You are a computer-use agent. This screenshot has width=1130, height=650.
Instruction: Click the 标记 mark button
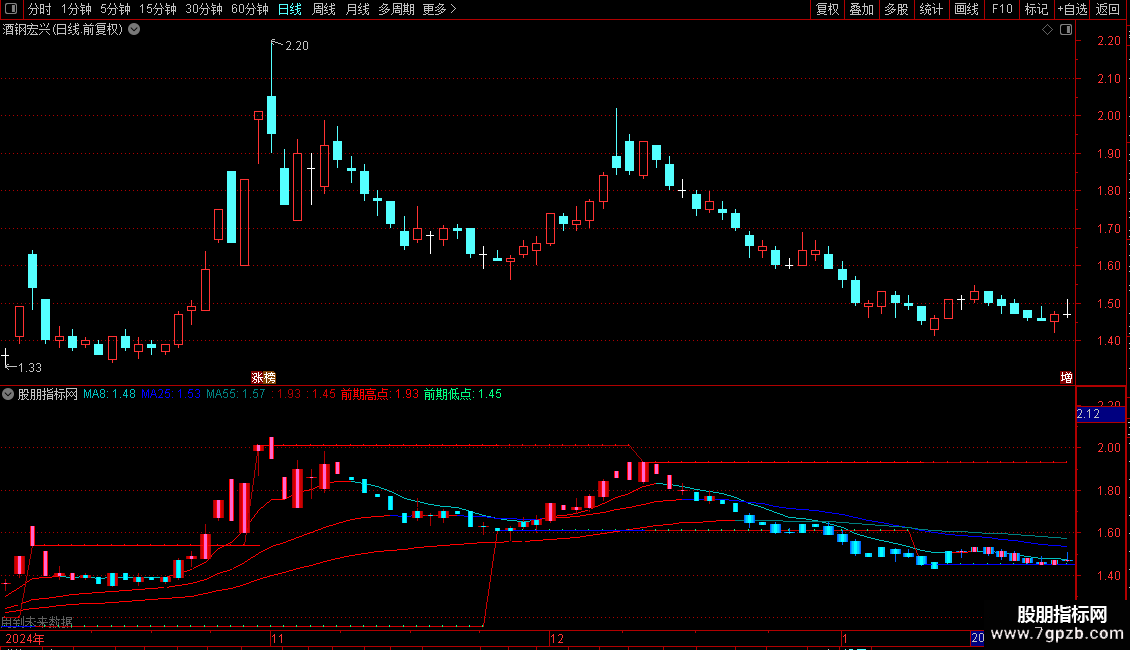[x=1036, y=9]
